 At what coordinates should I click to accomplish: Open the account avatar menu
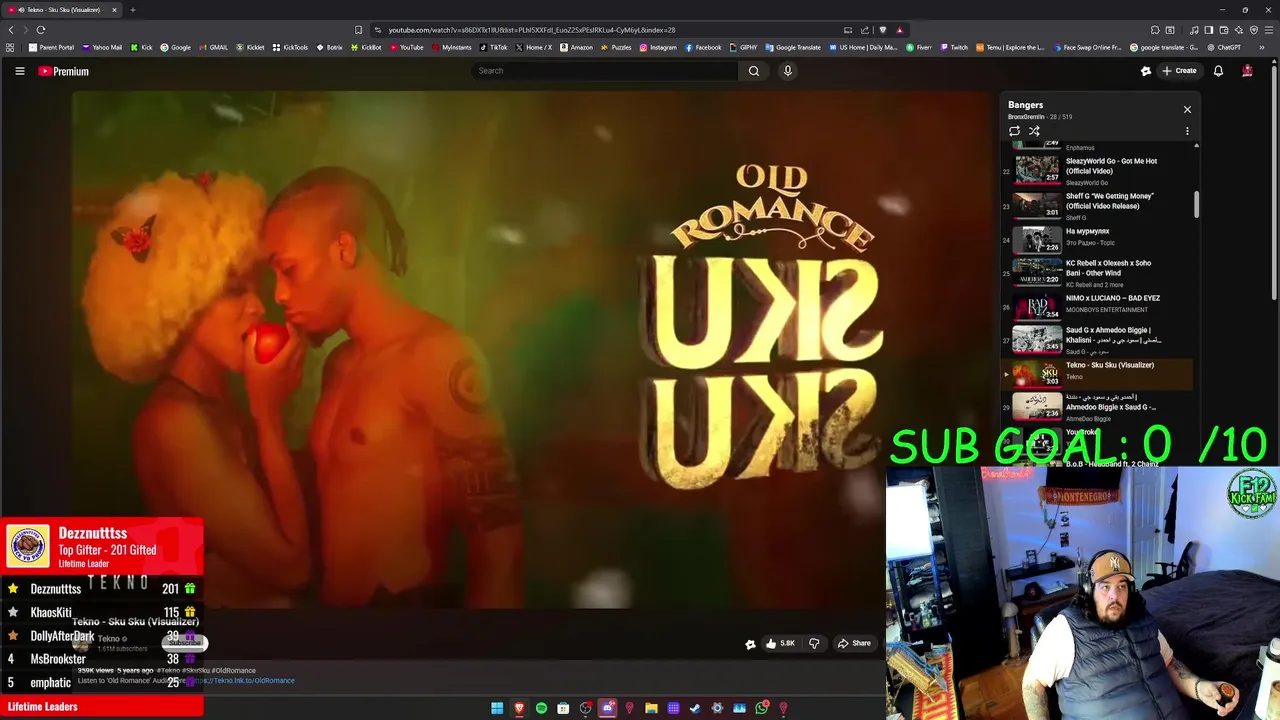[1247, 71]
